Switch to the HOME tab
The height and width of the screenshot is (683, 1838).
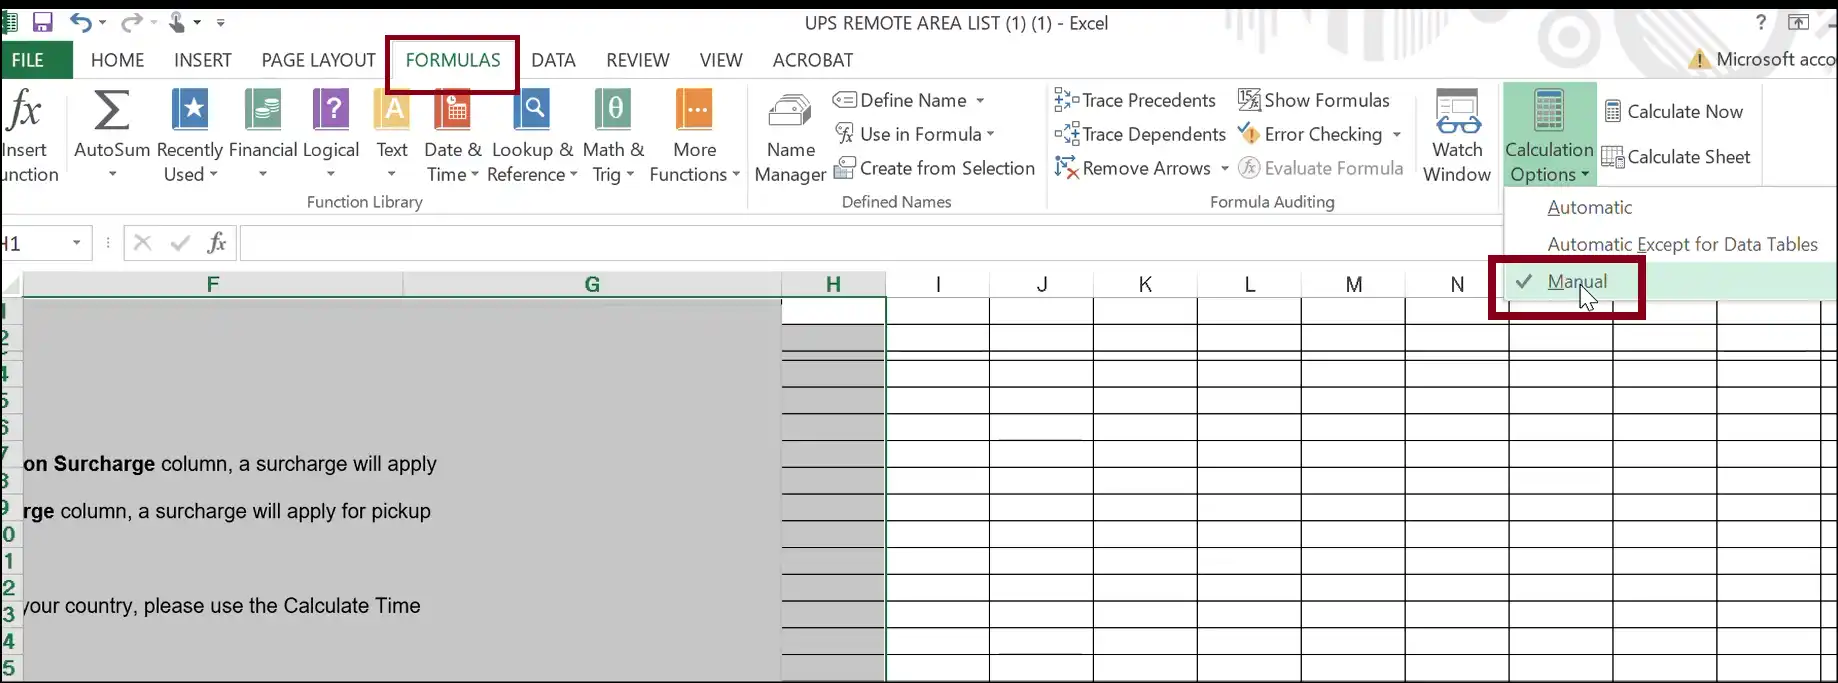coord(117,60)
